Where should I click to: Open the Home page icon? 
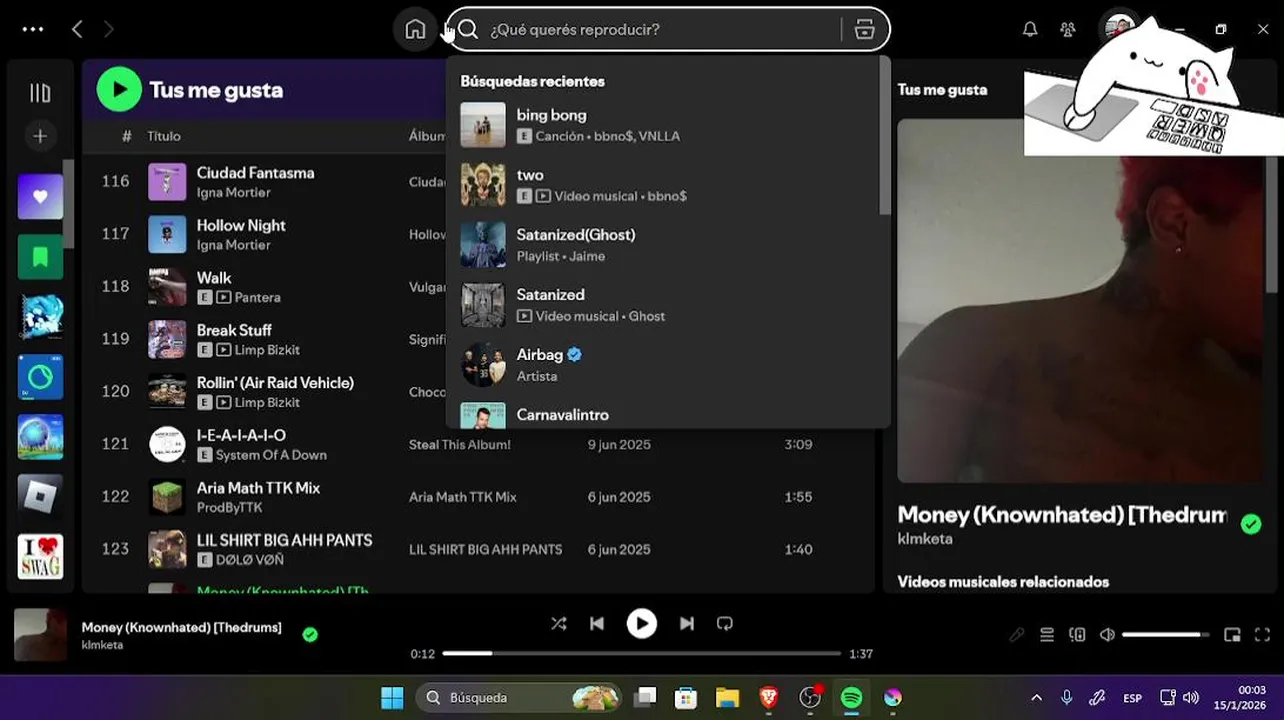(x=415, y=30)
